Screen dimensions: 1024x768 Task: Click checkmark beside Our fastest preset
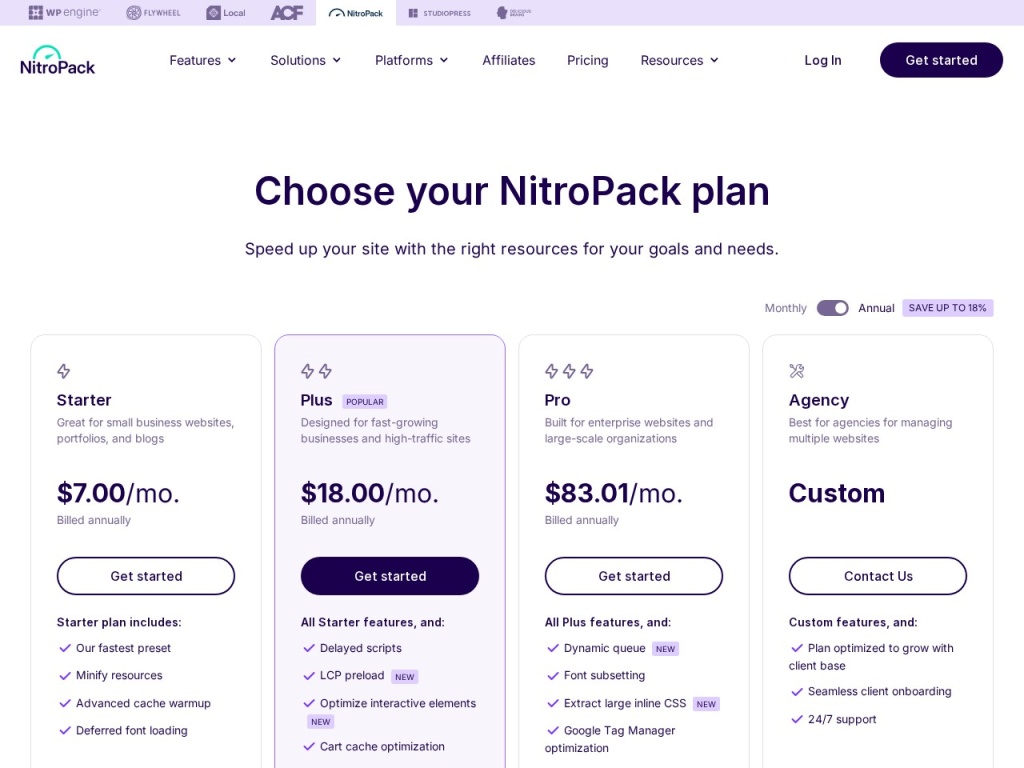(x=65, y=648)
